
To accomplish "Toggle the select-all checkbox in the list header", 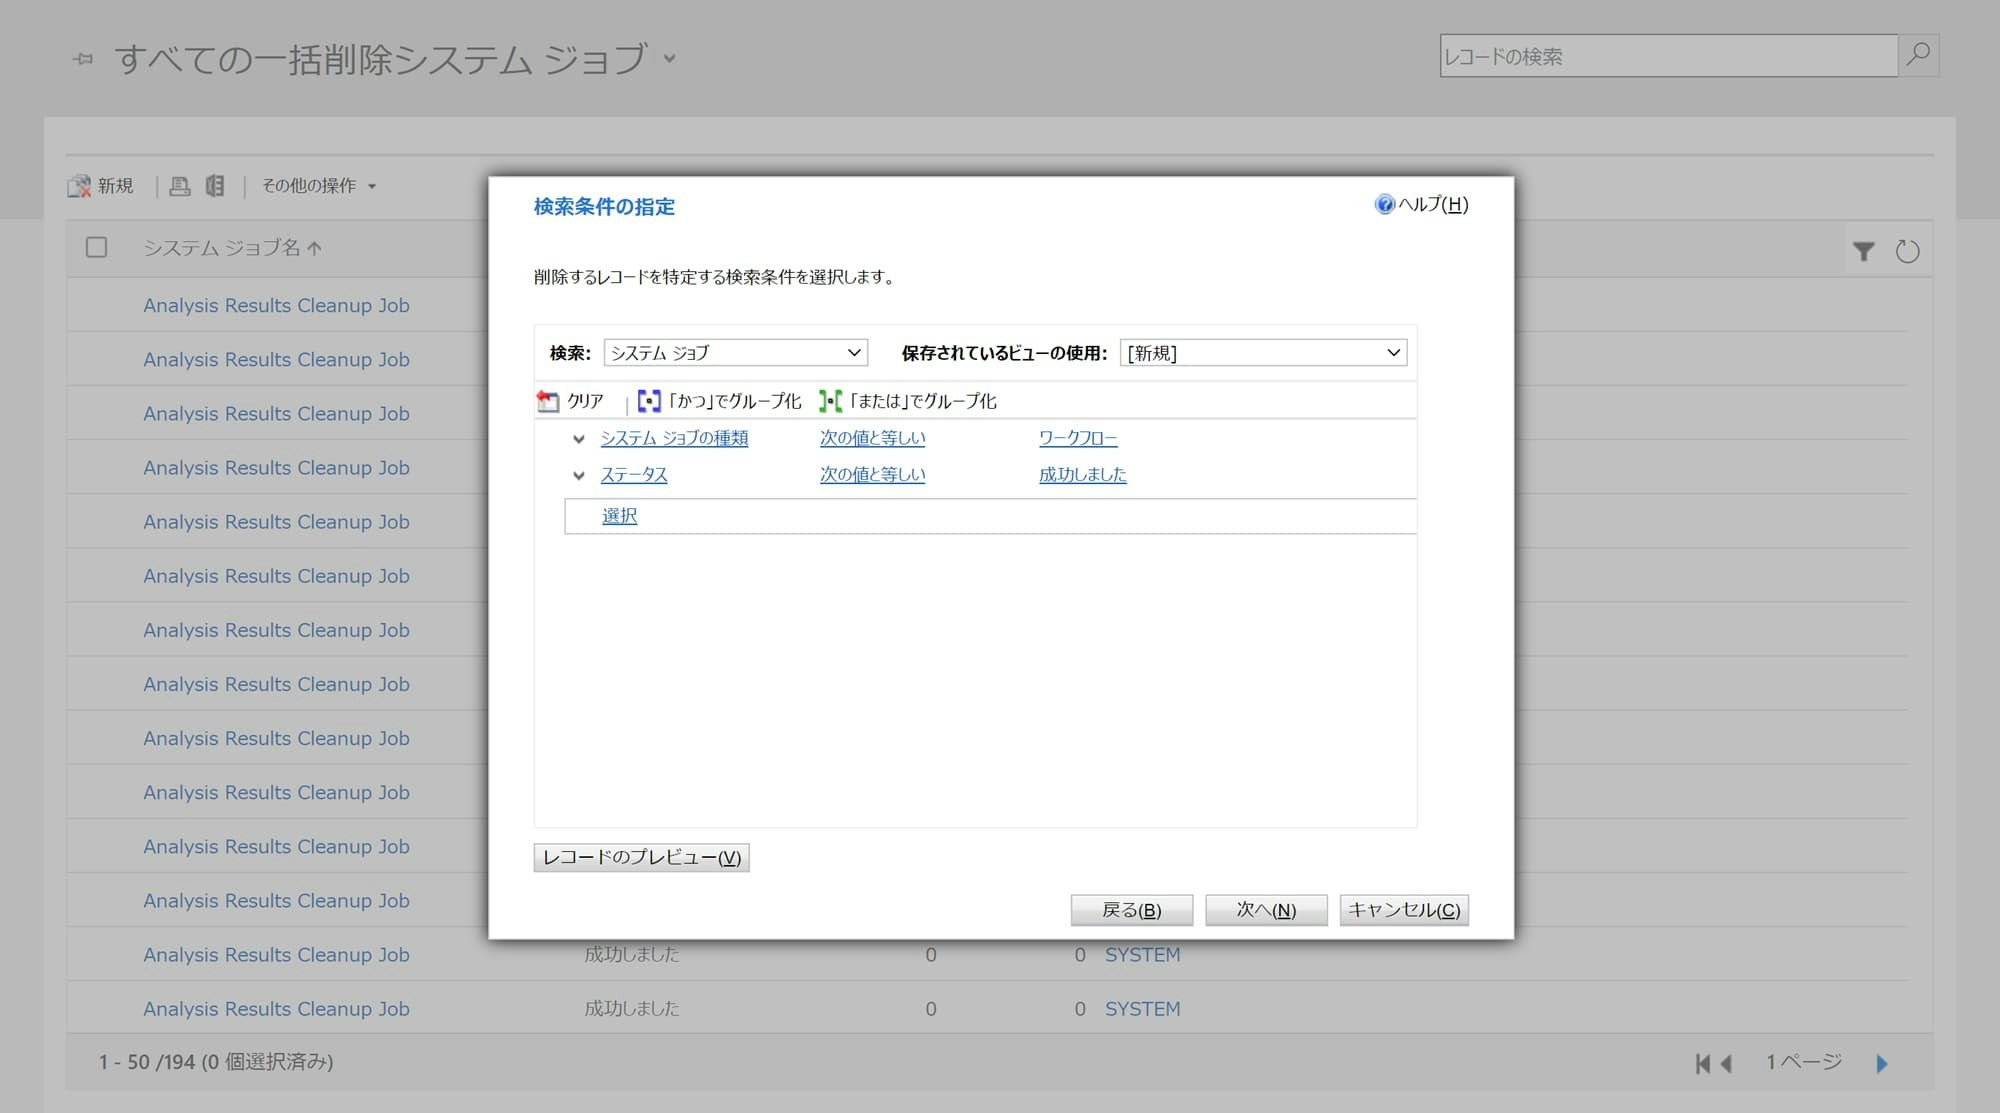I will tap(96, 247).
